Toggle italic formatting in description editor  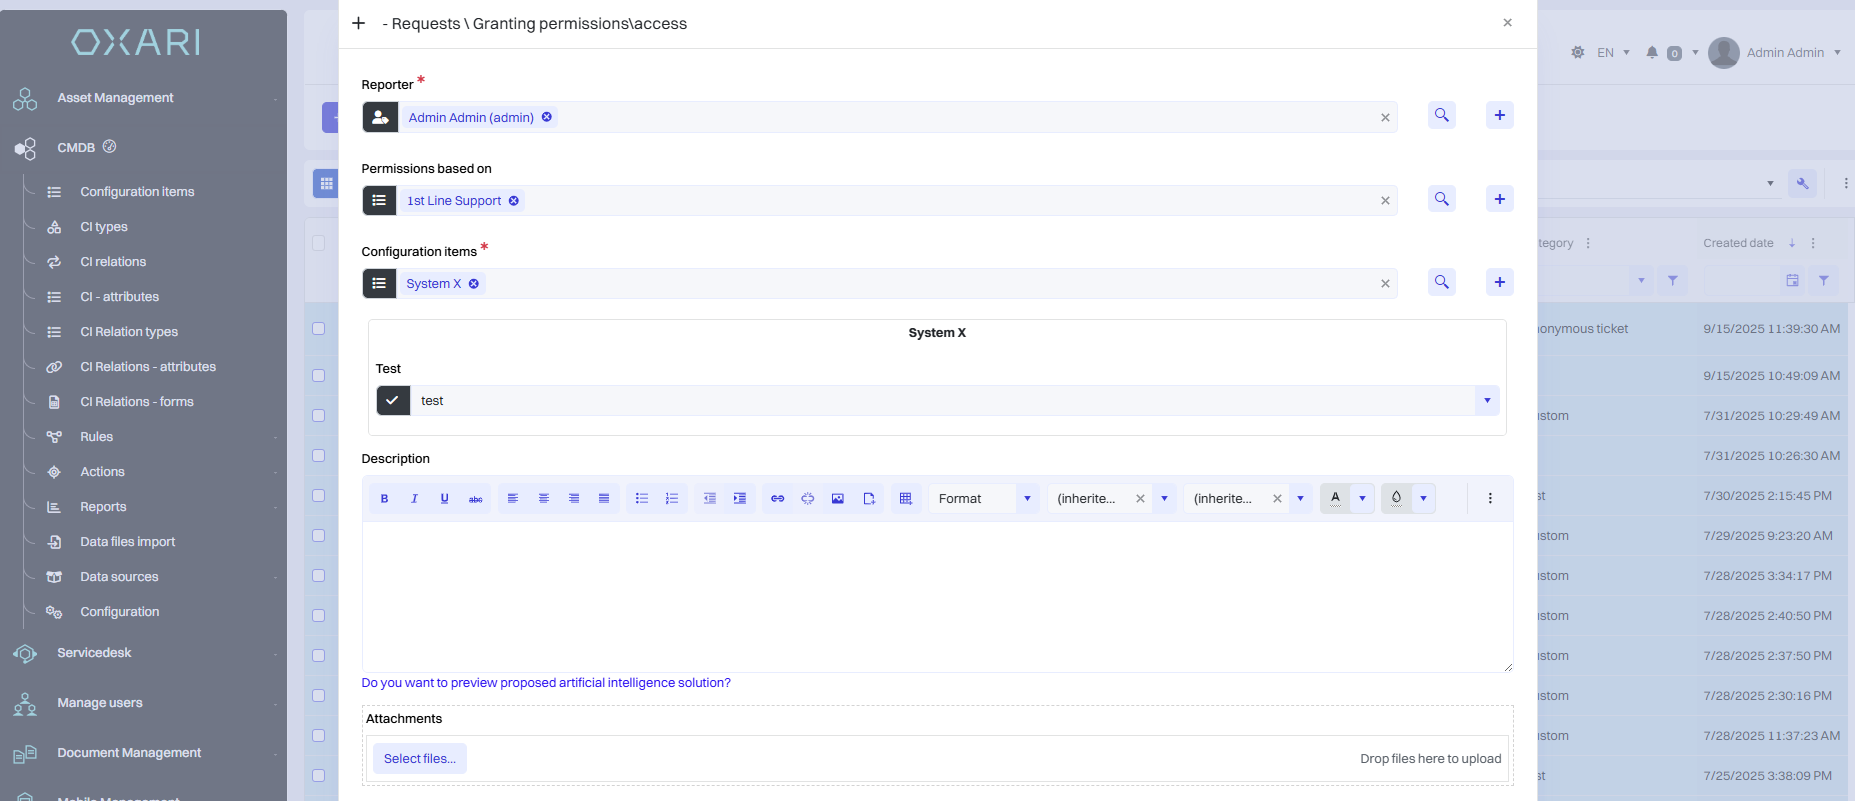[x=414, y=499]
